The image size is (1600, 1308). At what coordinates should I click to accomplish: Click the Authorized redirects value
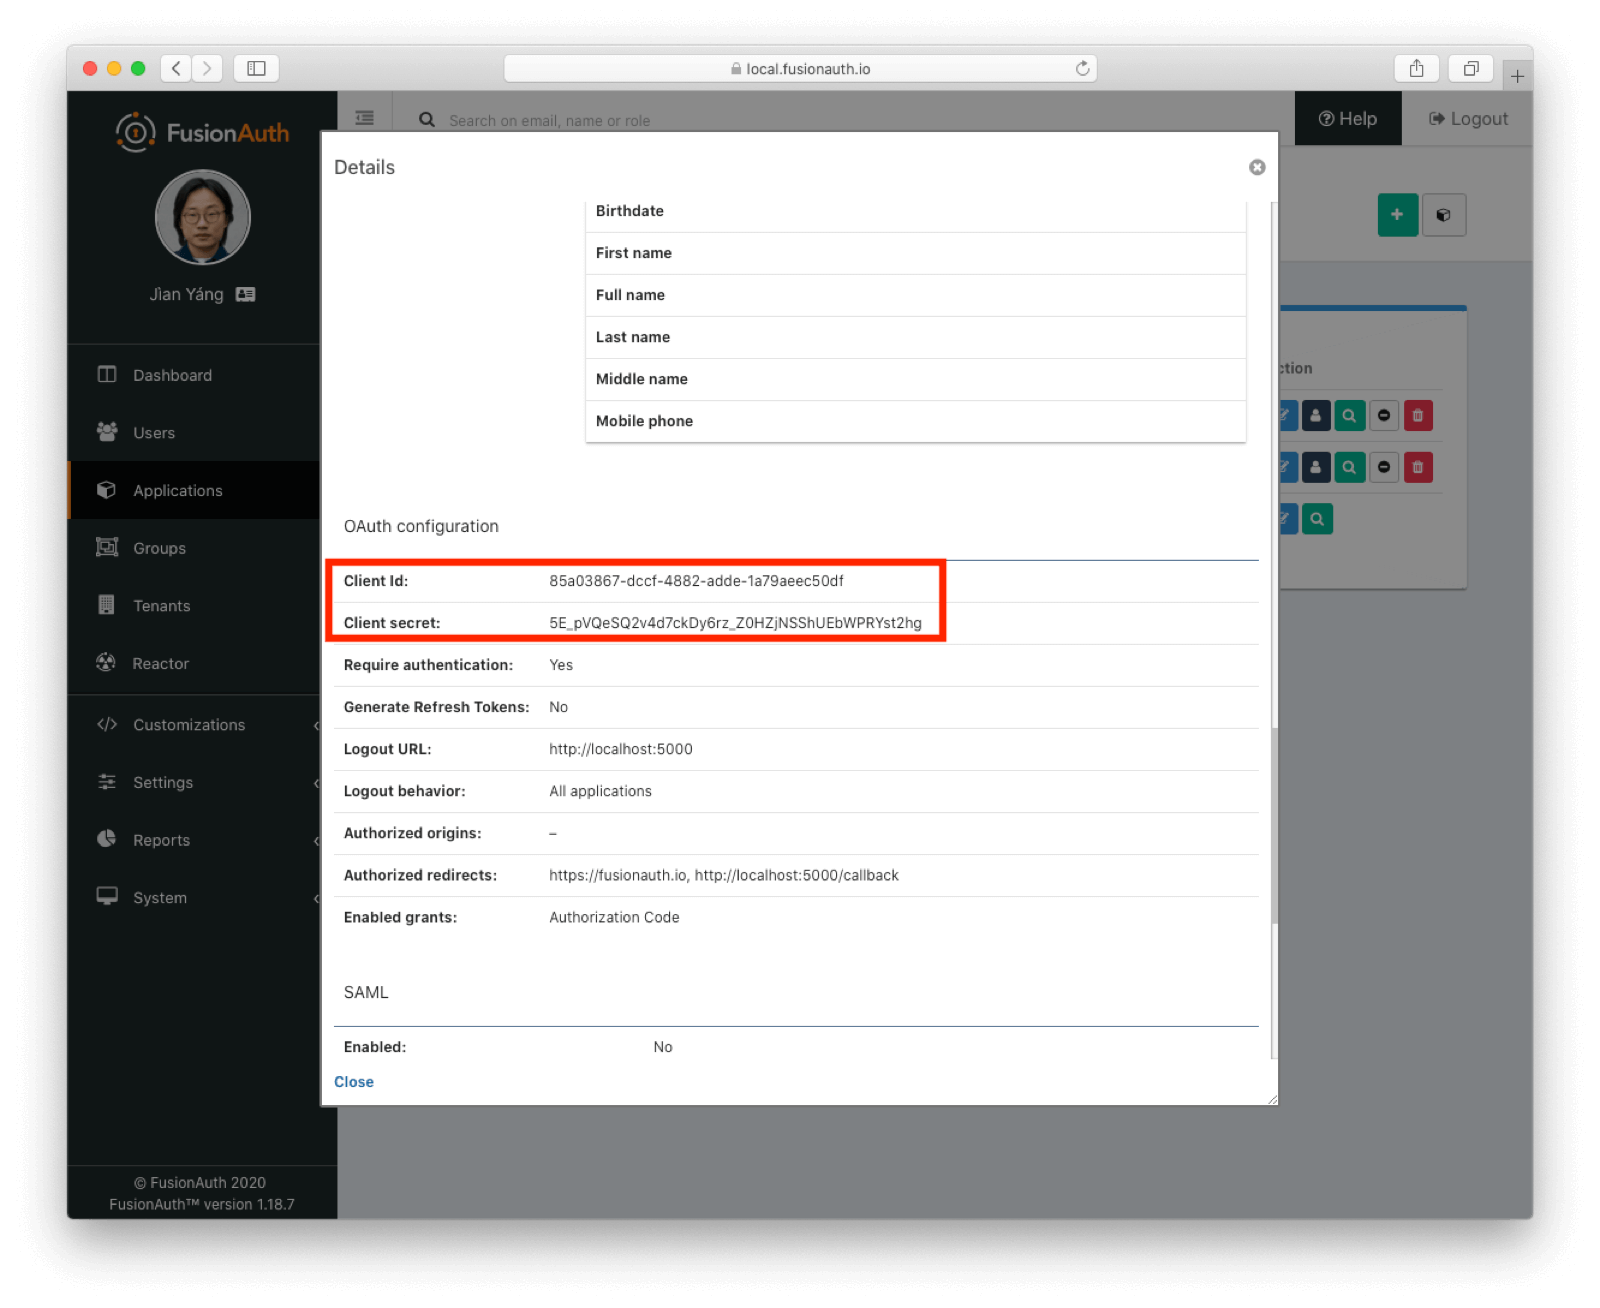coord(724,875)
